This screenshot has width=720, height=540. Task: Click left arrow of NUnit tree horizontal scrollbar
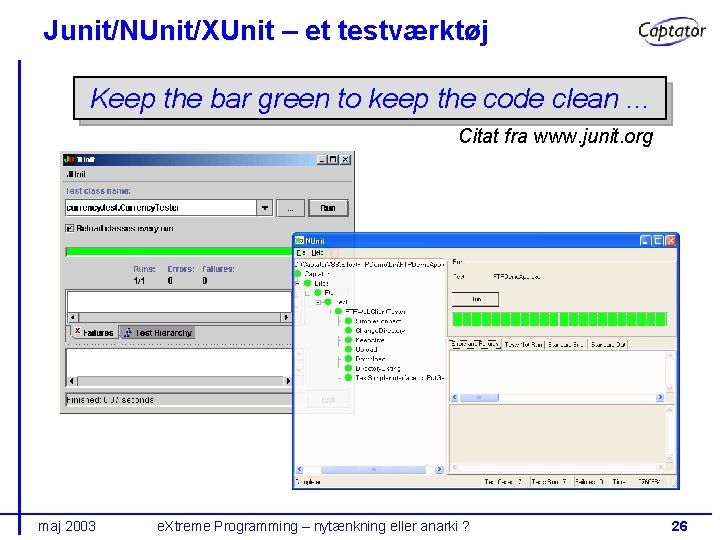[x=299, y=469]
